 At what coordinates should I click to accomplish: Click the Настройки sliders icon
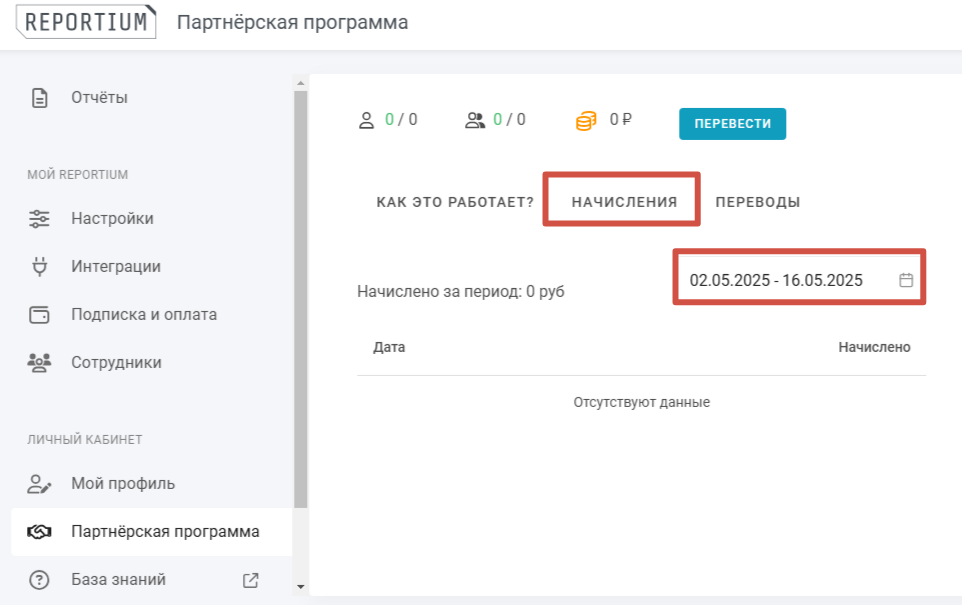click(40, 219)
